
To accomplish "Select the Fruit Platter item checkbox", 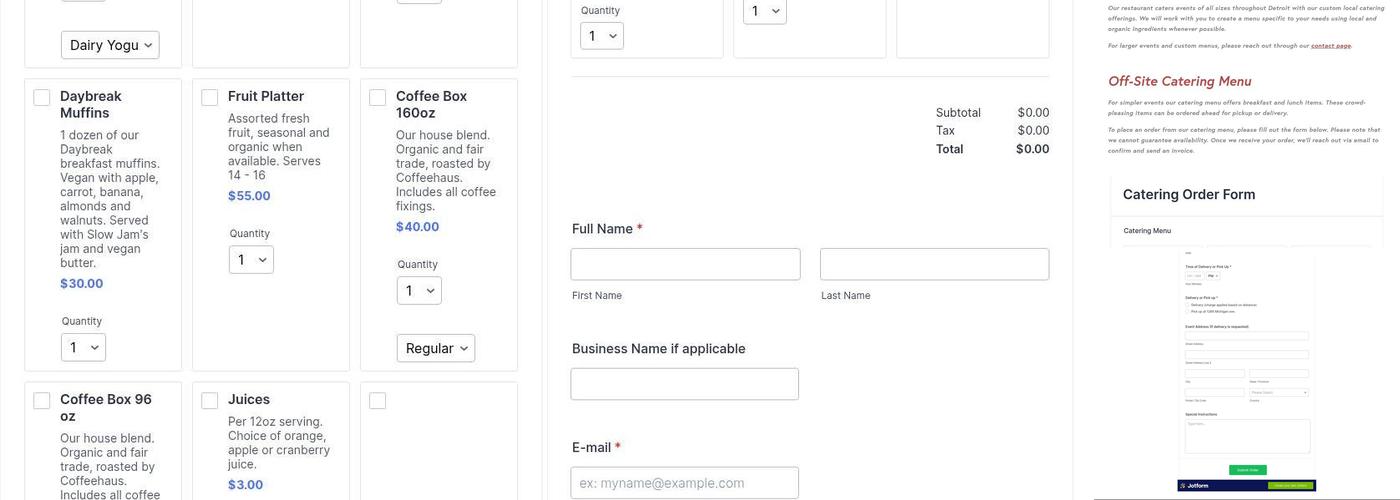I will click(210, 98).
